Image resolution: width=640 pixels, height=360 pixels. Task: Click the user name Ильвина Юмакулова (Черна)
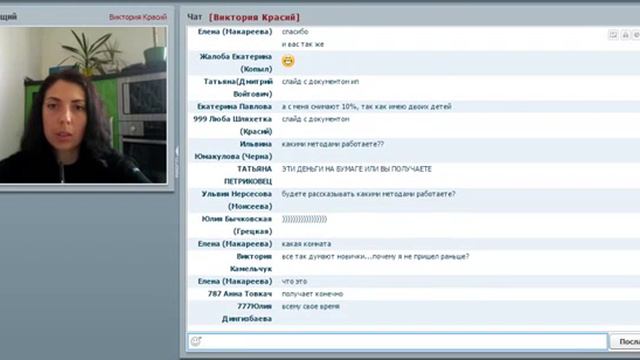233,150
